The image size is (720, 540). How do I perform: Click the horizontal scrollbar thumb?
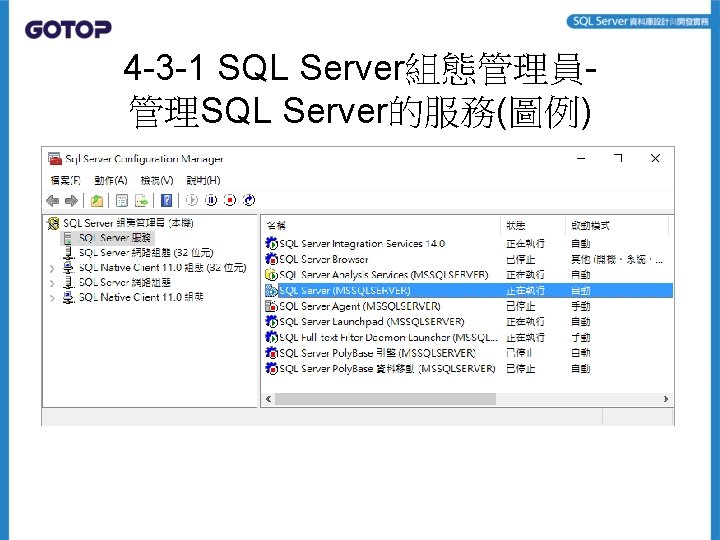tap(385, 399)
